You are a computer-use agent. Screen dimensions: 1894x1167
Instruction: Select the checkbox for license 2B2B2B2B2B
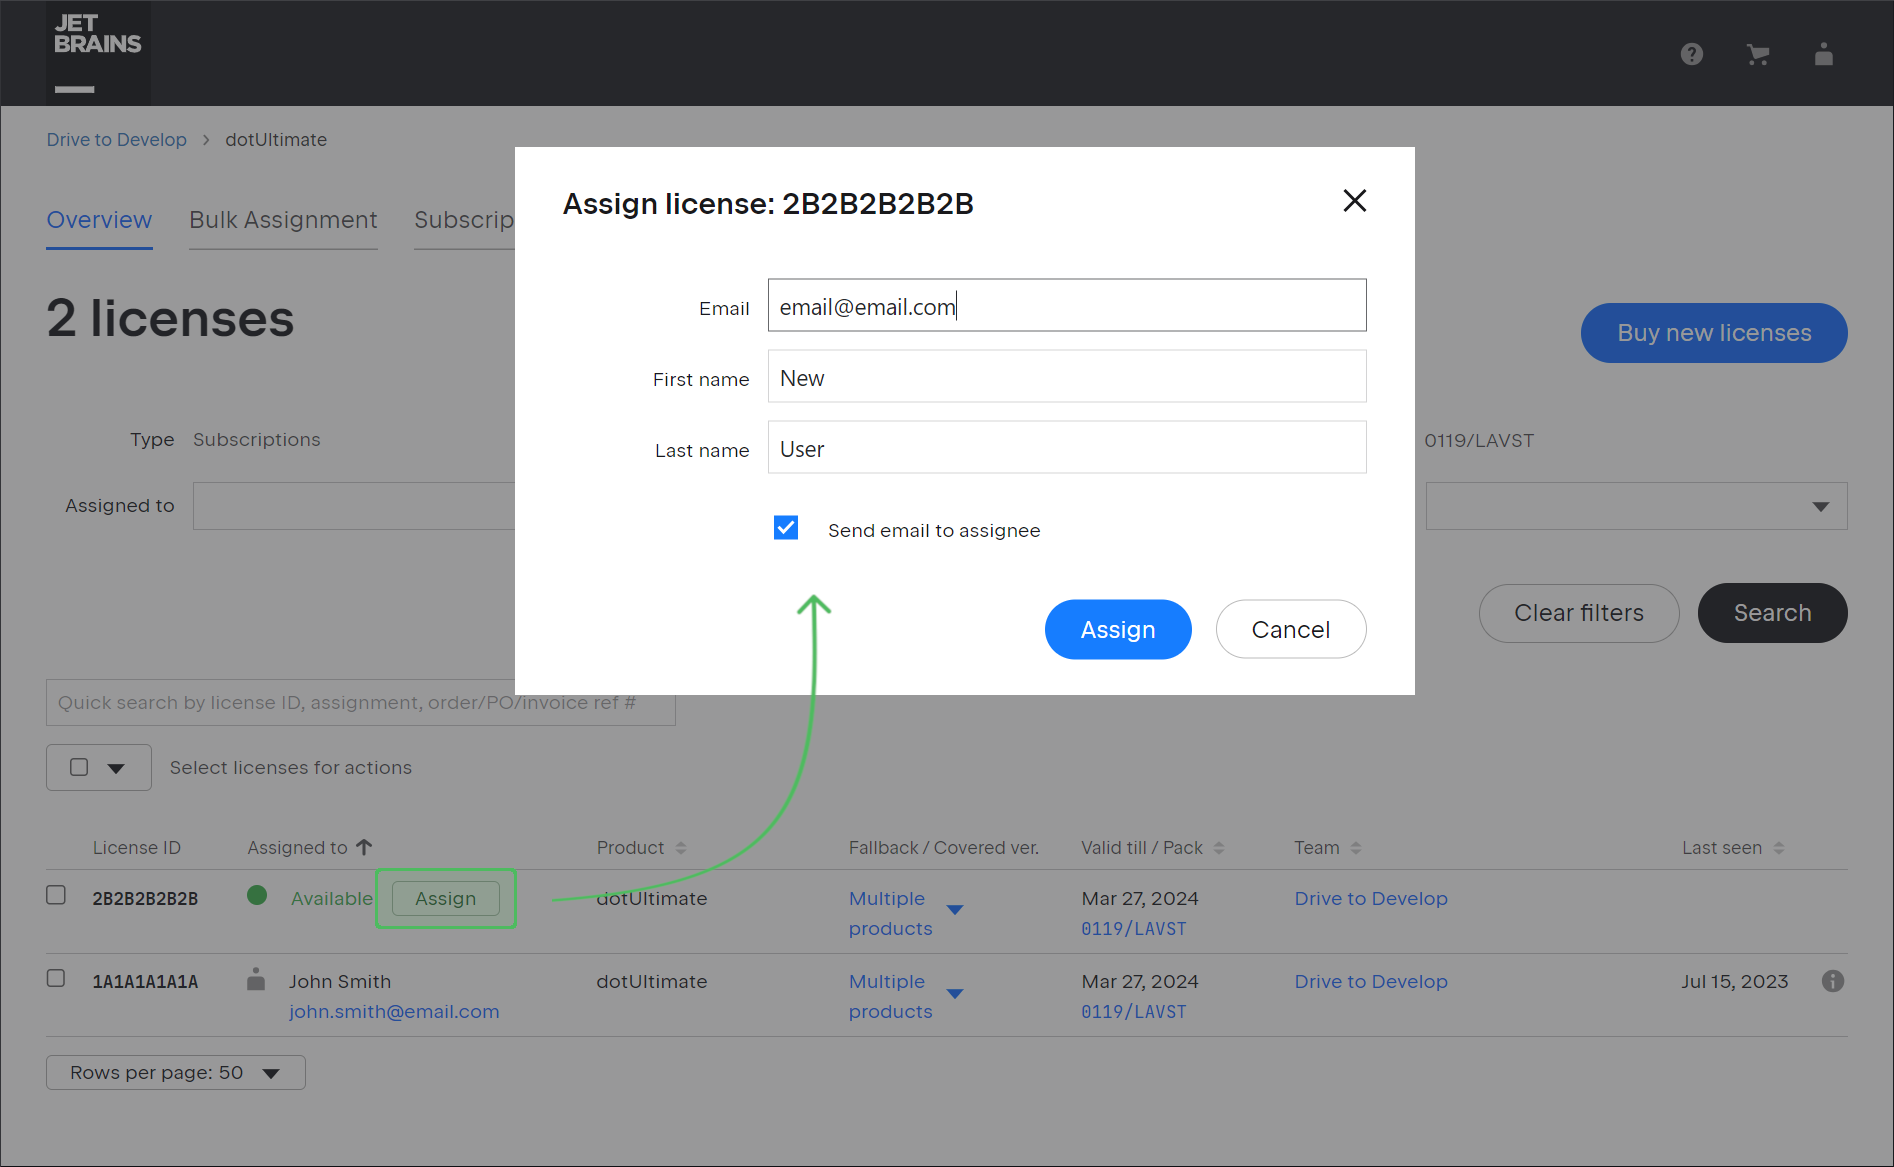56,895
